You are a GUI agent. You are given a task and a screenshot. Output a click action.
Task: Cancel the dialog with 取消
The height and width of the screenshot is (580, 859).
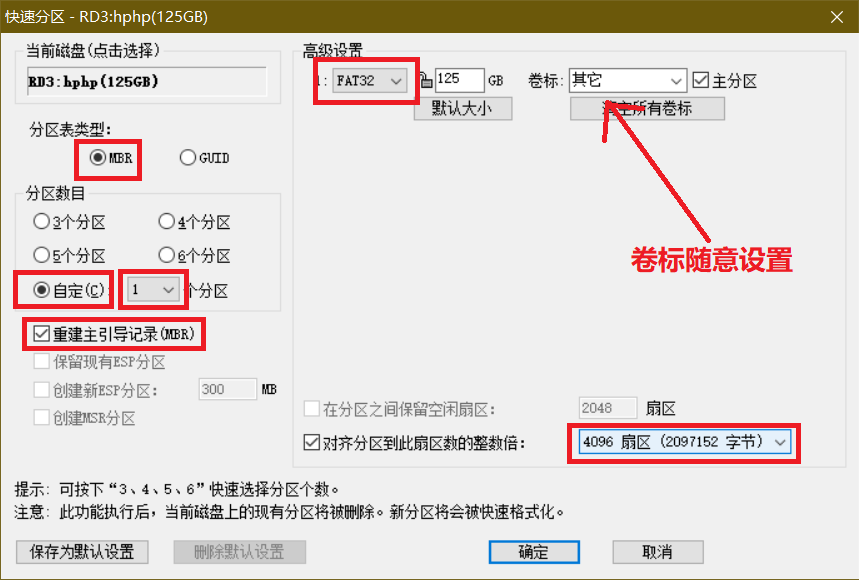point(657,552)
